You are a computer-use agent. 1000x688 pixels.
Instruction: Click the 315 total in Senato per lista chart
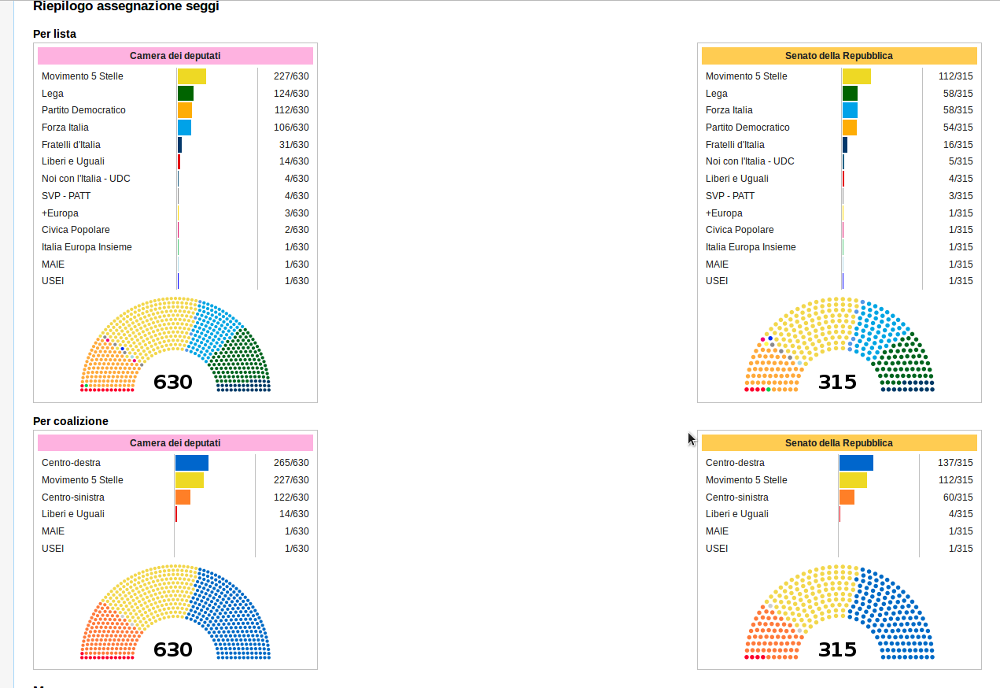838,382
